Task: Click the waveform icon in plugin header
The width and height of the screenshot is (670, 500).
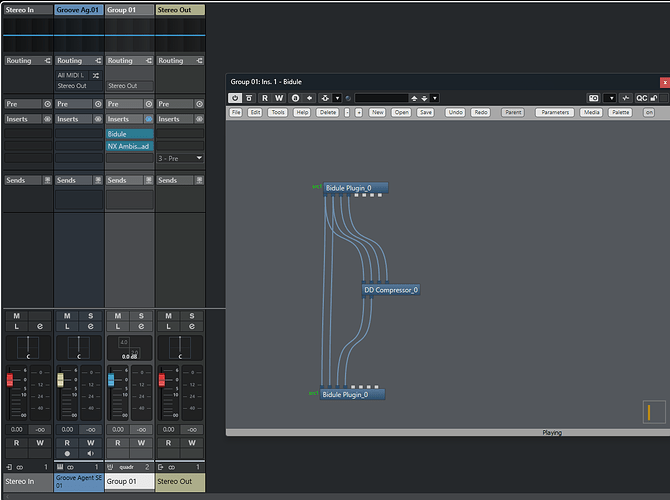Action: pyautogui.click(x=626, y=98)
